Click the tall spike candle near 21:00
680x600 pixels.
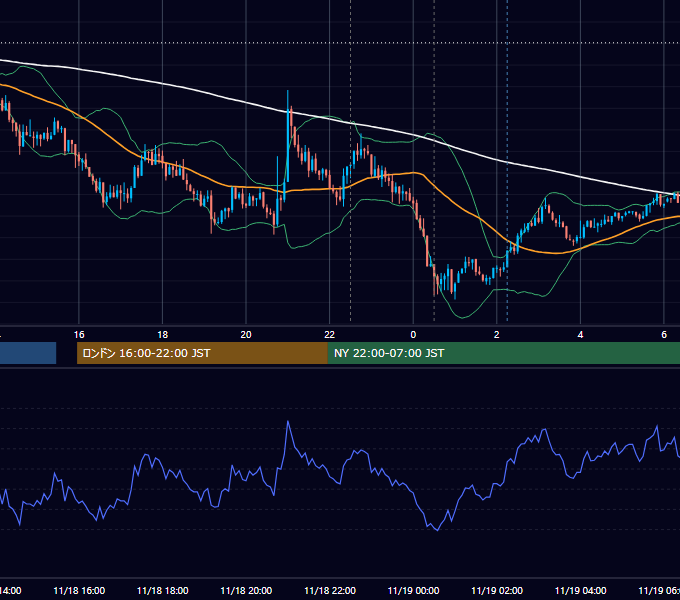(288, 136)
